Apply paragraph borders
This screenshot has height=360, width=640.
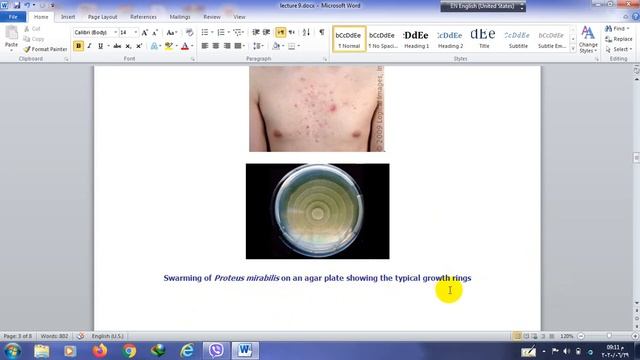tap(291, 46)
